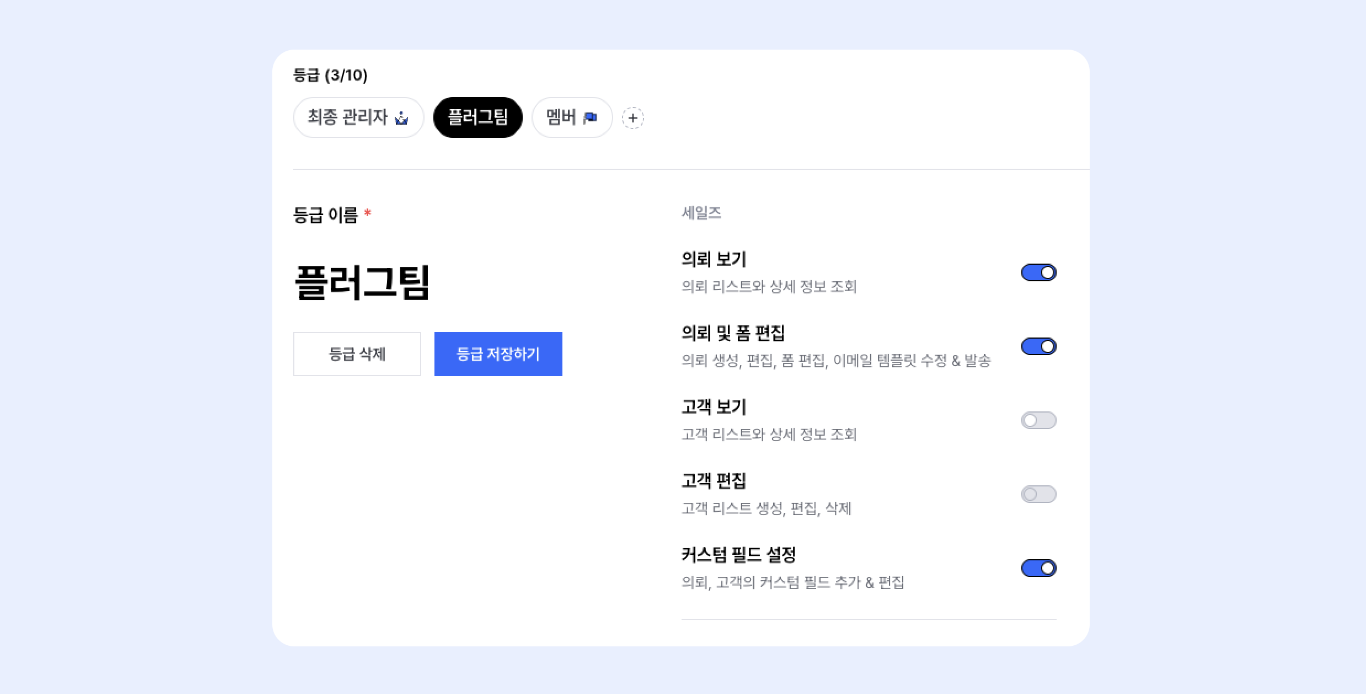This screenshot has height=694, width=1366.
Task: Save with the 등급 저장하기 button
Action: [x=498, y=354]
